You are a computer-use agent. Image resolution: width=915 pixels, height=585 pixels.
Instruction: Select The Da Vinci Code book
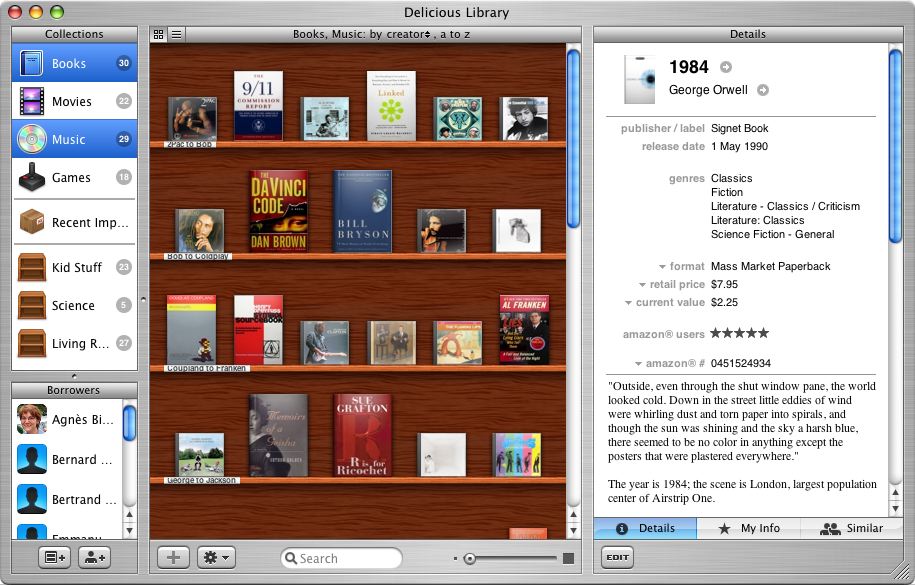point(279,211)
